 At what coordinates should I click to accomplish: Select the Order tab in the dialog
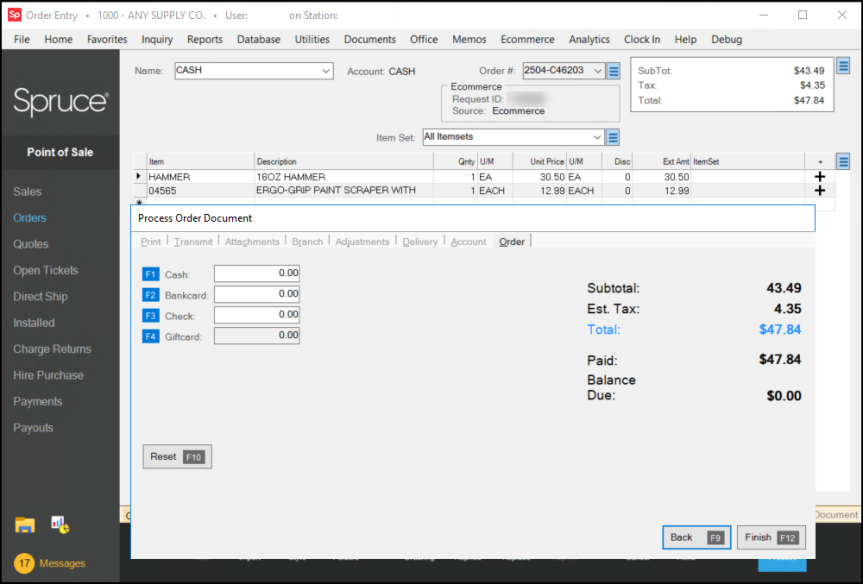[x=512, y=242]
